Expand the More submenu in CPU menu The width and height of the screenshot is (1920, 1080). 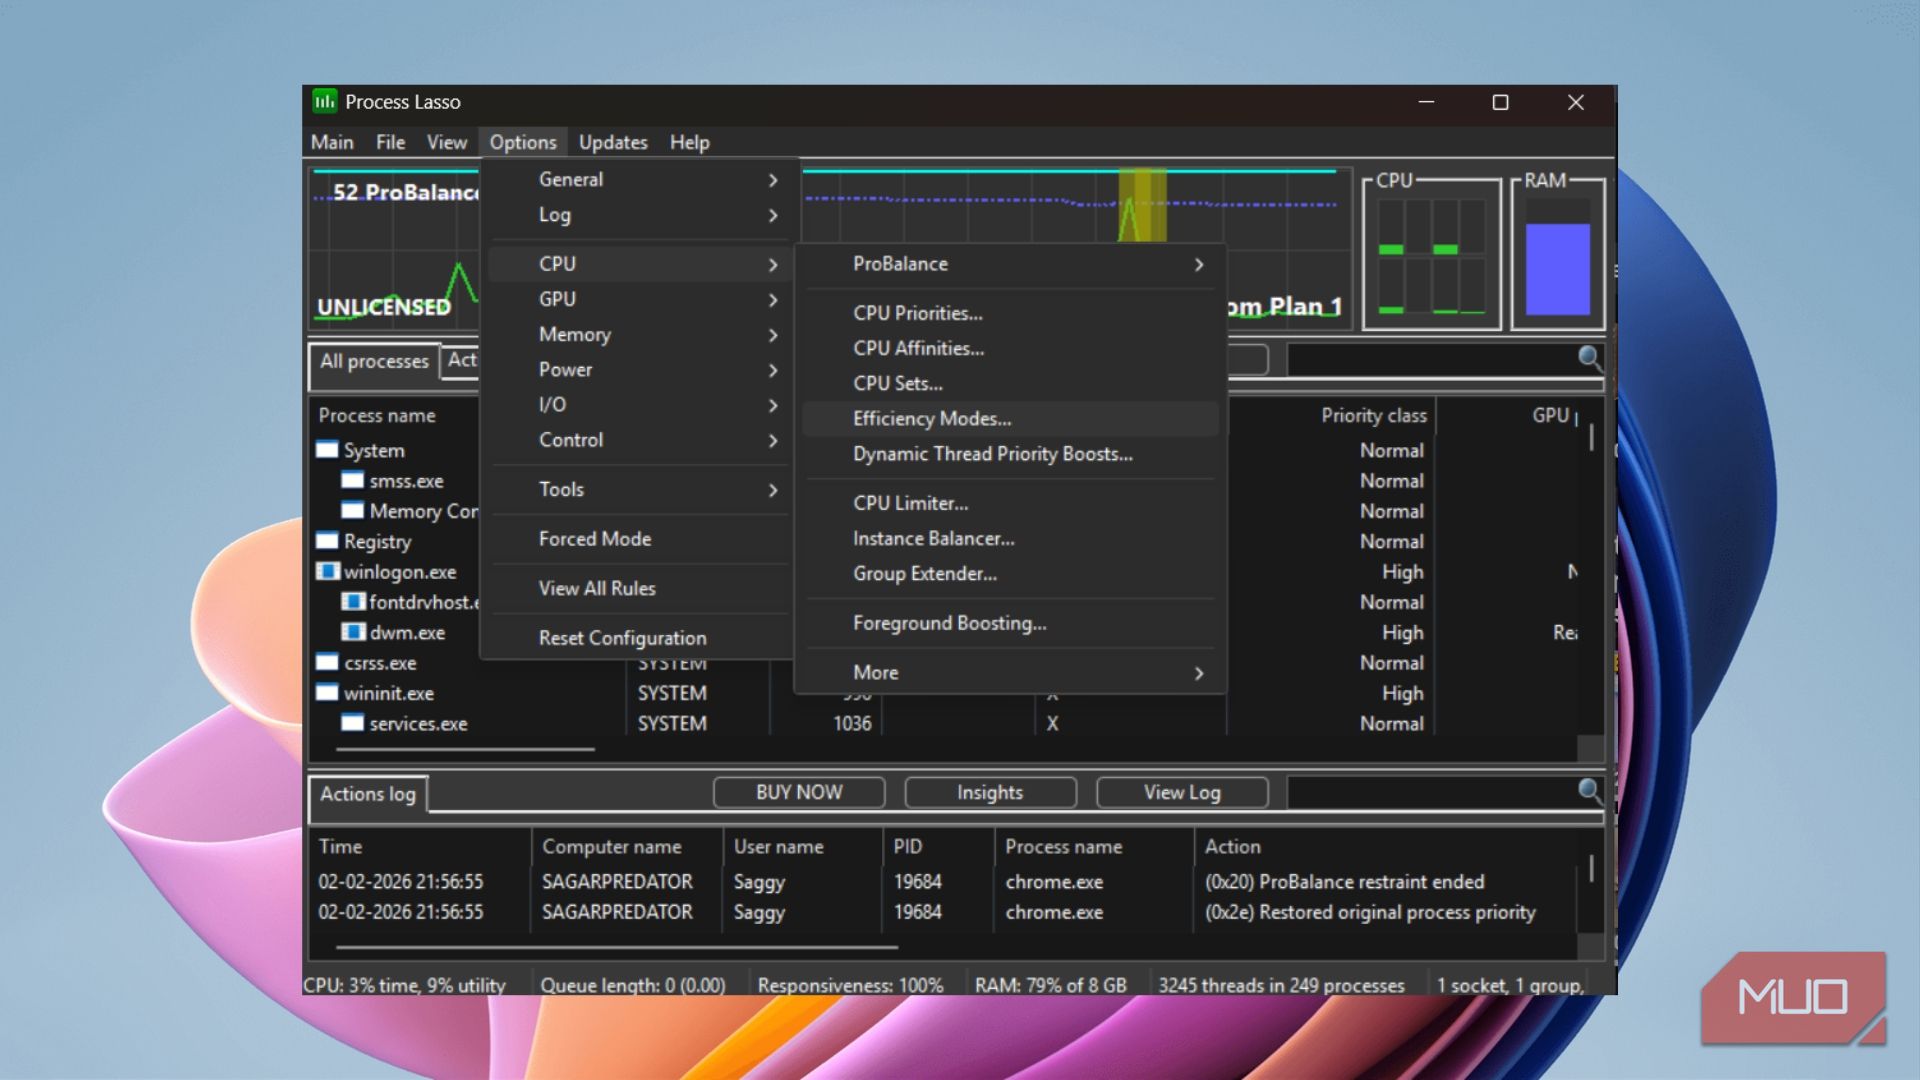click(1011, 673)
